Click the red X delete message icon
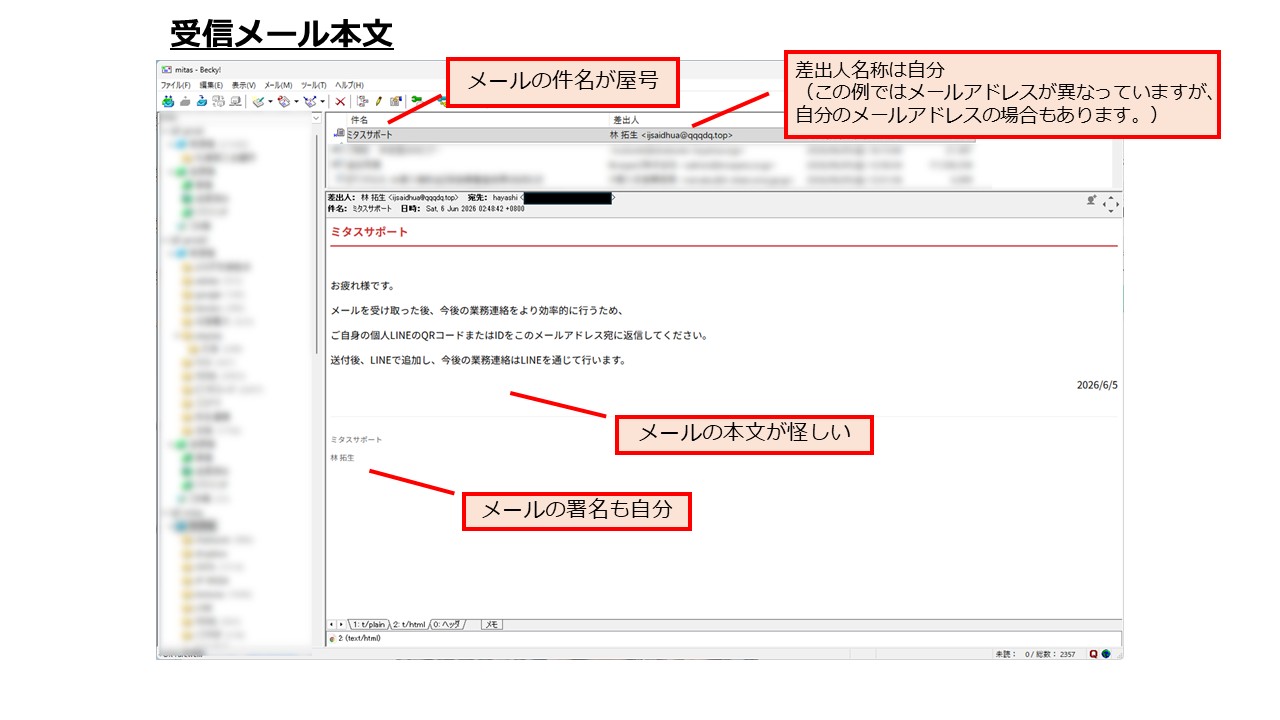This screenshot has height=720, width=1280. point(340,101)
